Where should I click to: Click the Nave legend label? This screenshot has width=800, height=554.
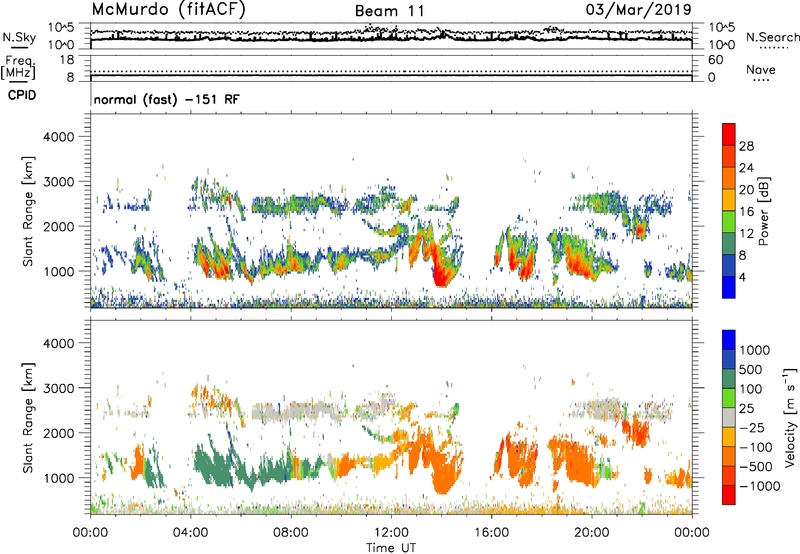tap(761, 69)
